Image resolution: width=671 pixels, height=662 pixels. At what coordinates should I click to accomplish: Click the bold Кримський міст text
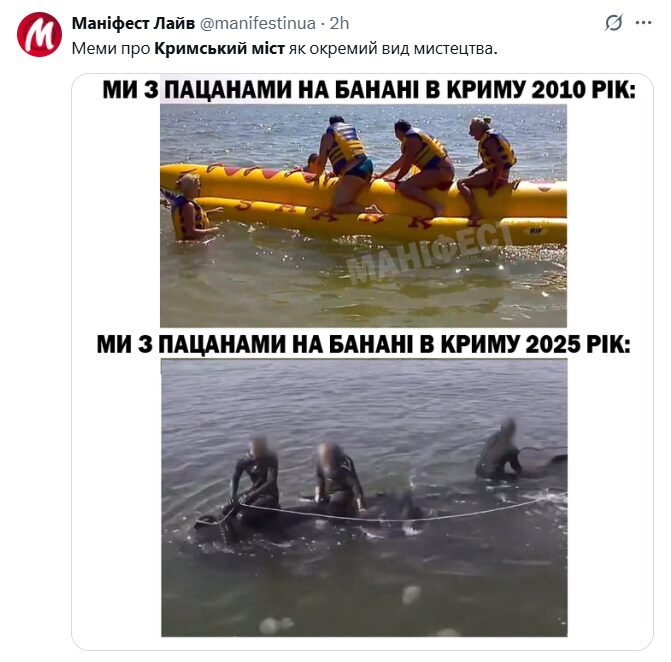pyautogui.click(x=219, y=49)
